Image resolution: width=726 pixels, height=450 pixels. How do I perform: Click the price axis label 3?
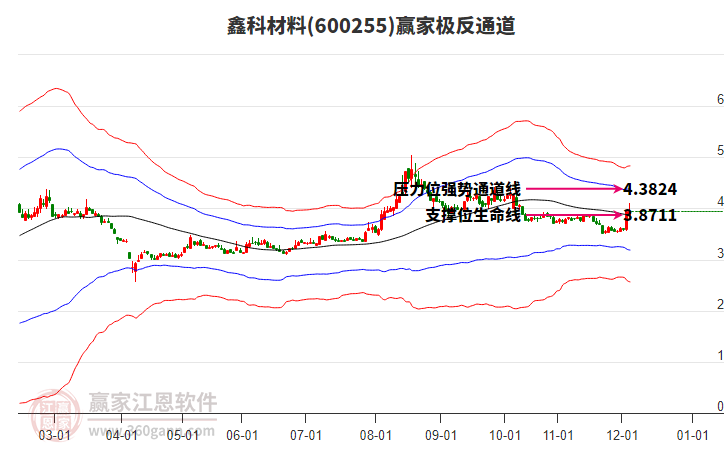click(720, 253)
